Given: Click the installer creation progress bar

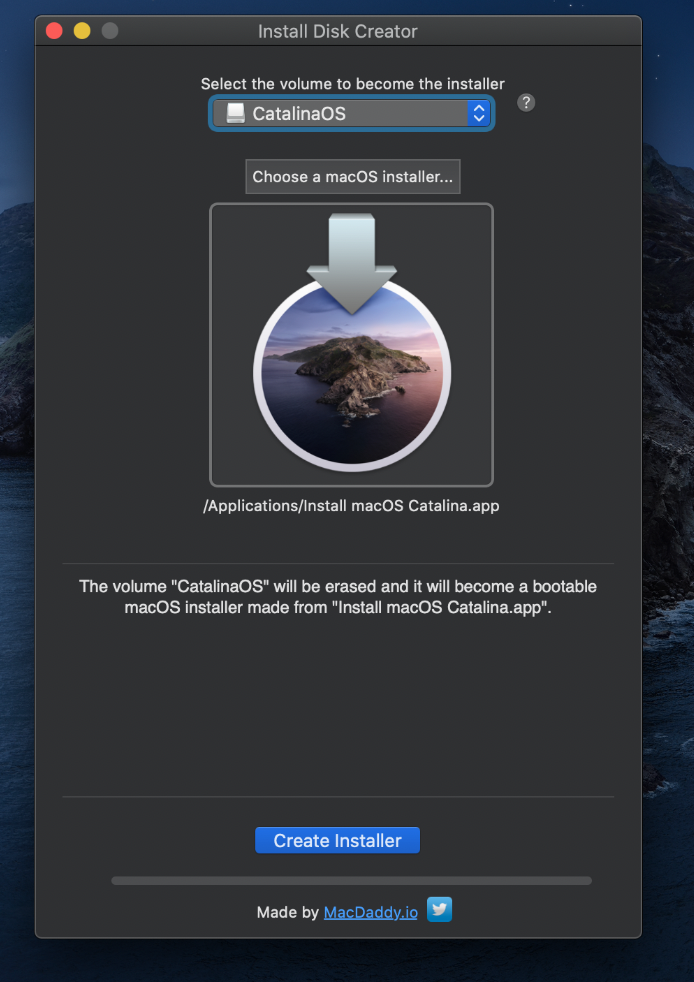Looking at the screenshot, I should 351,881.
